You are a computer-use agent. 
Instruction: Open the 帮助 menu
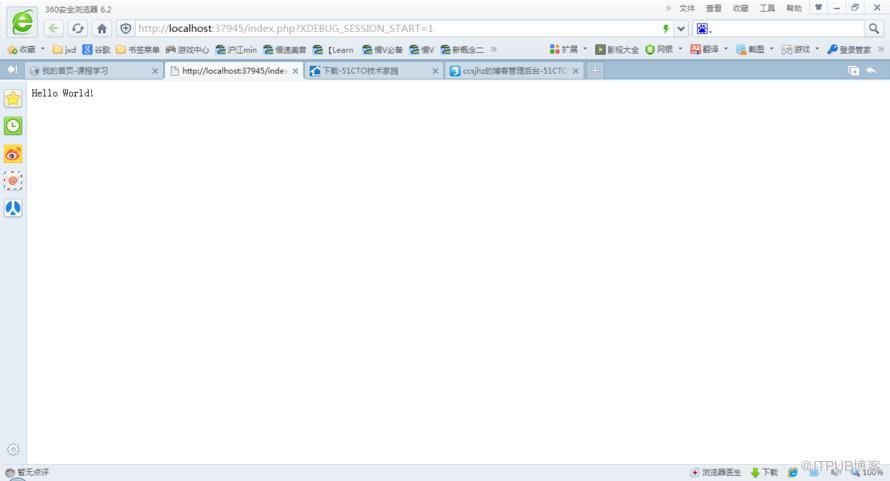pos(794,9)
